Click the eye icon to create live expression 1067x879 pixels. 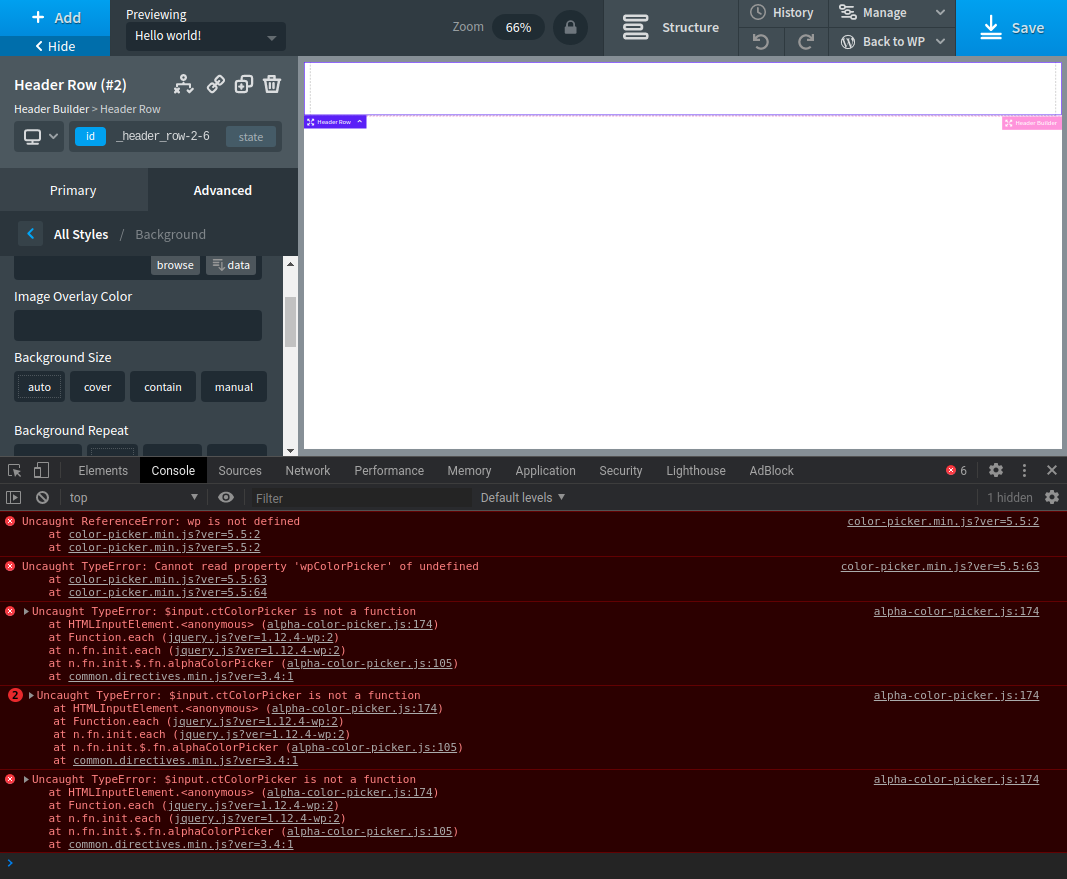[226, 497]
